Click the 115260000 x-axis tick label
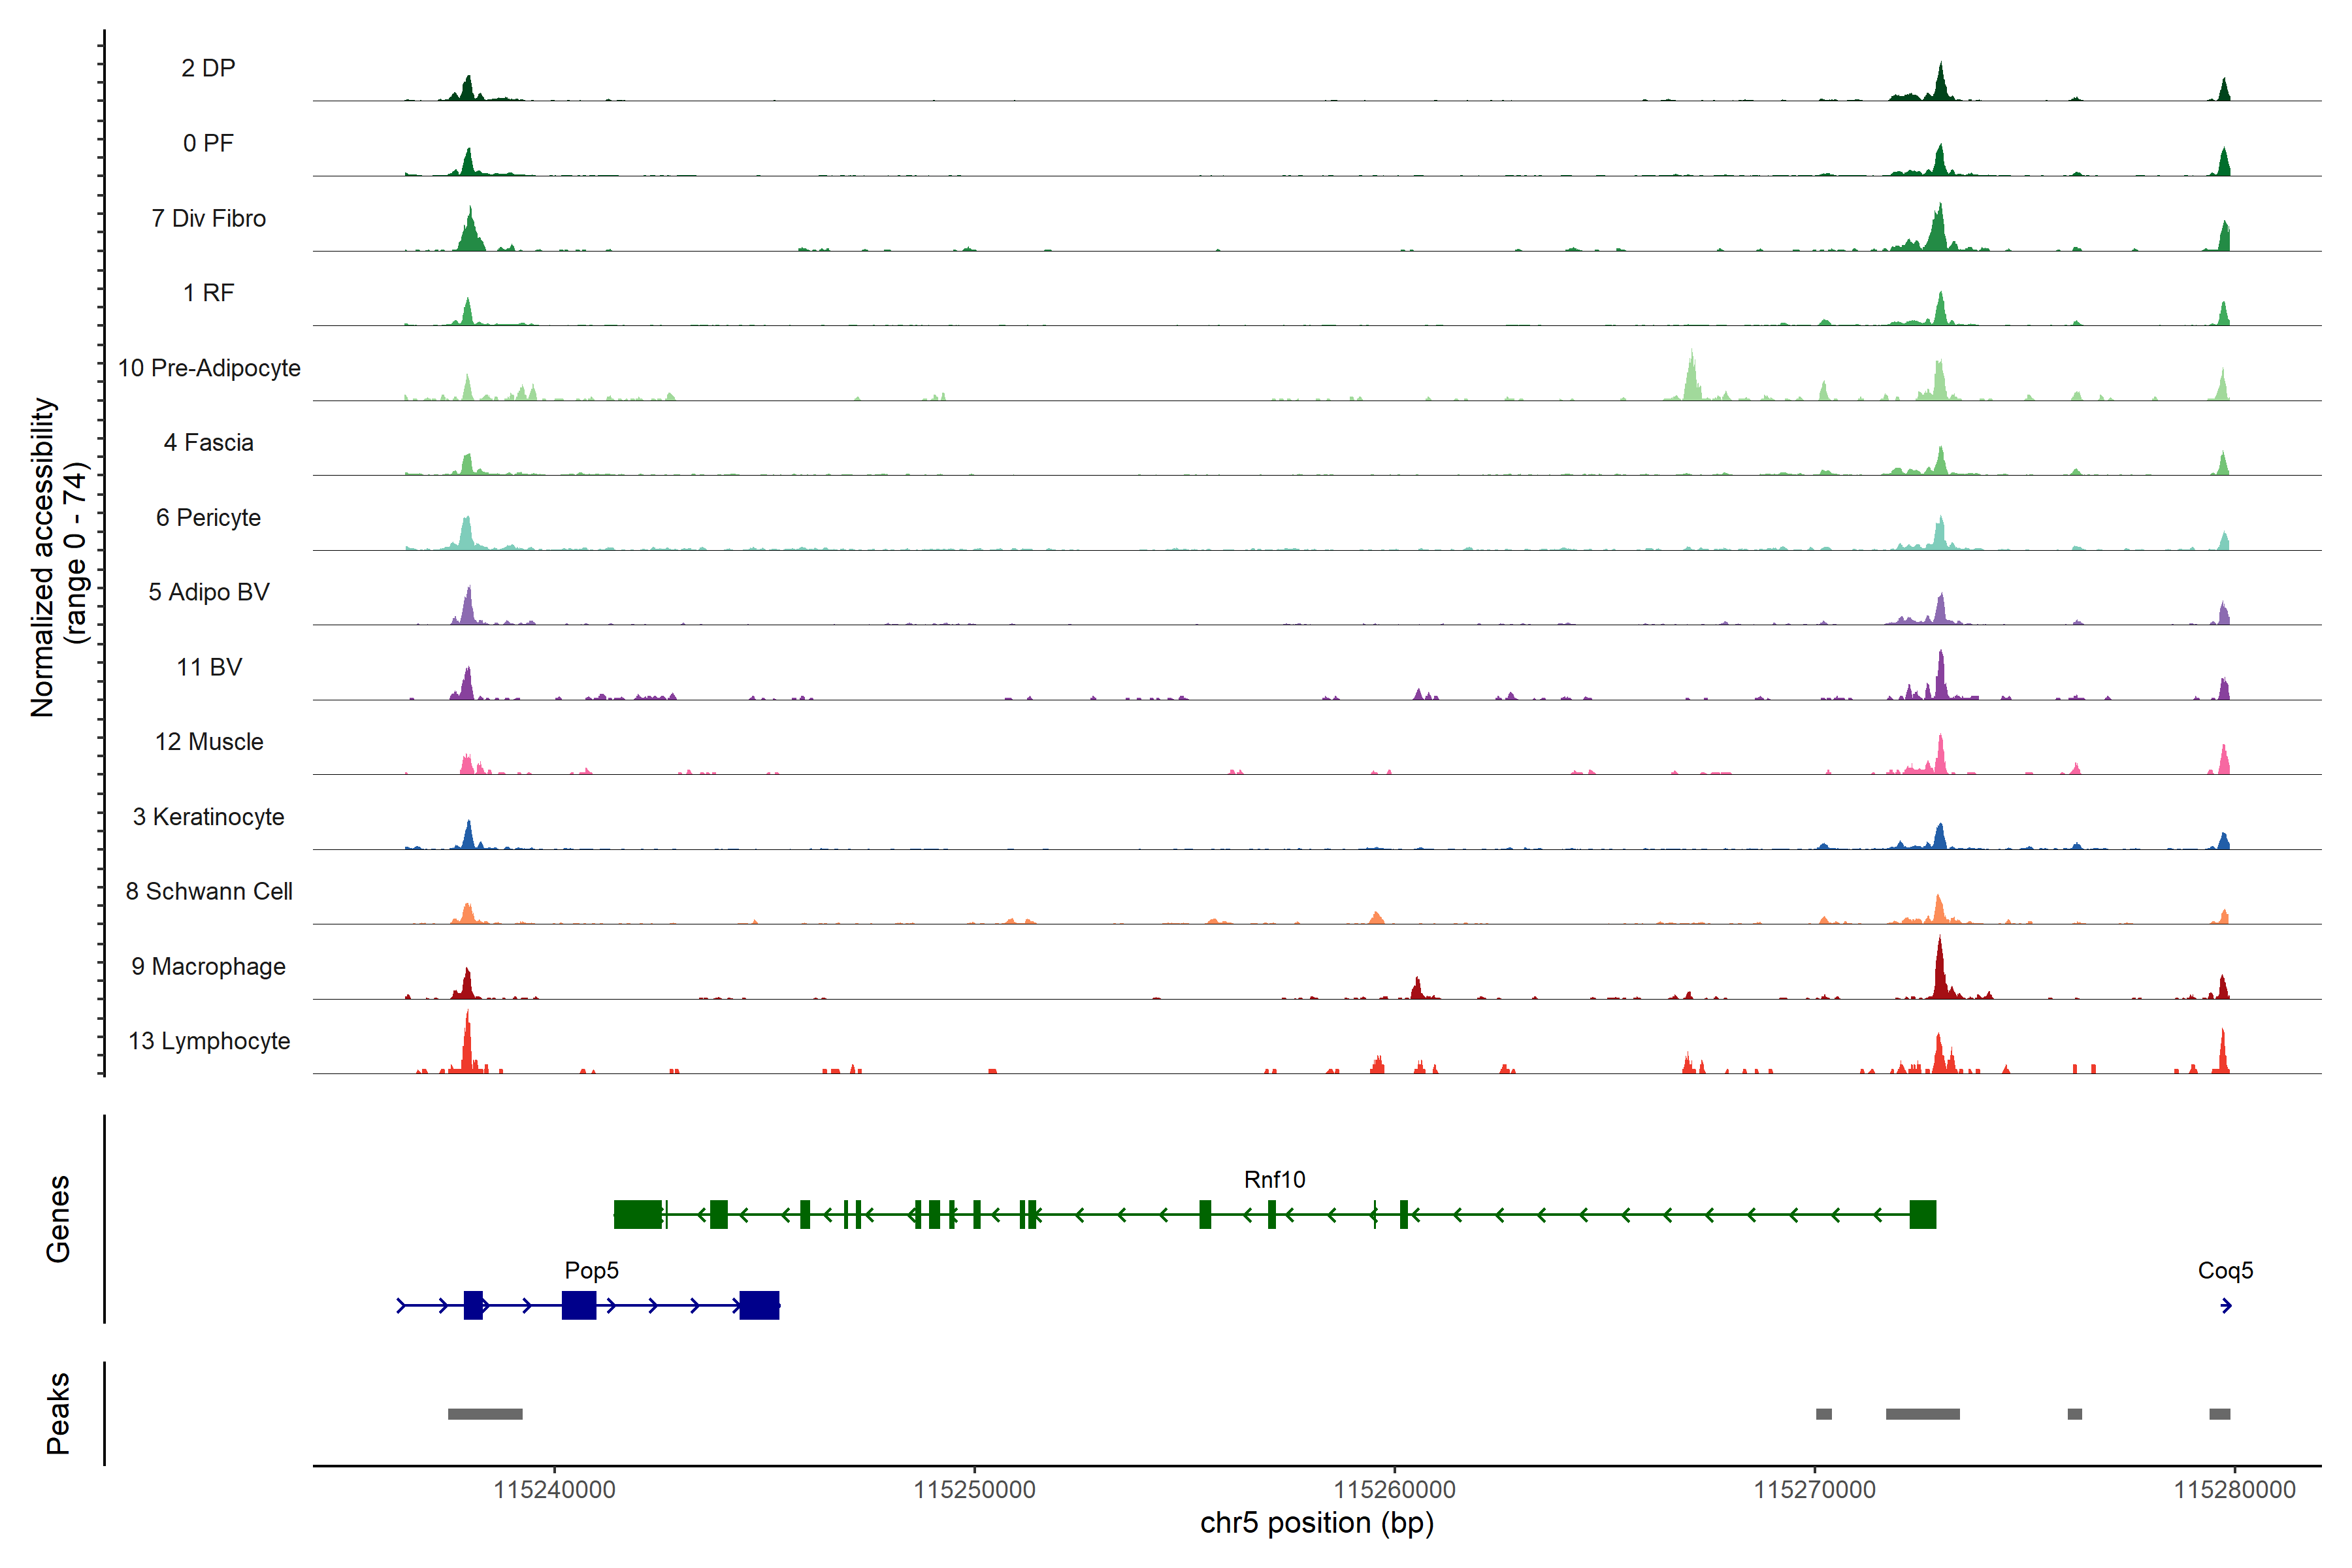Screen dimensions: 2352x1568 (x=1394, y=1490)
